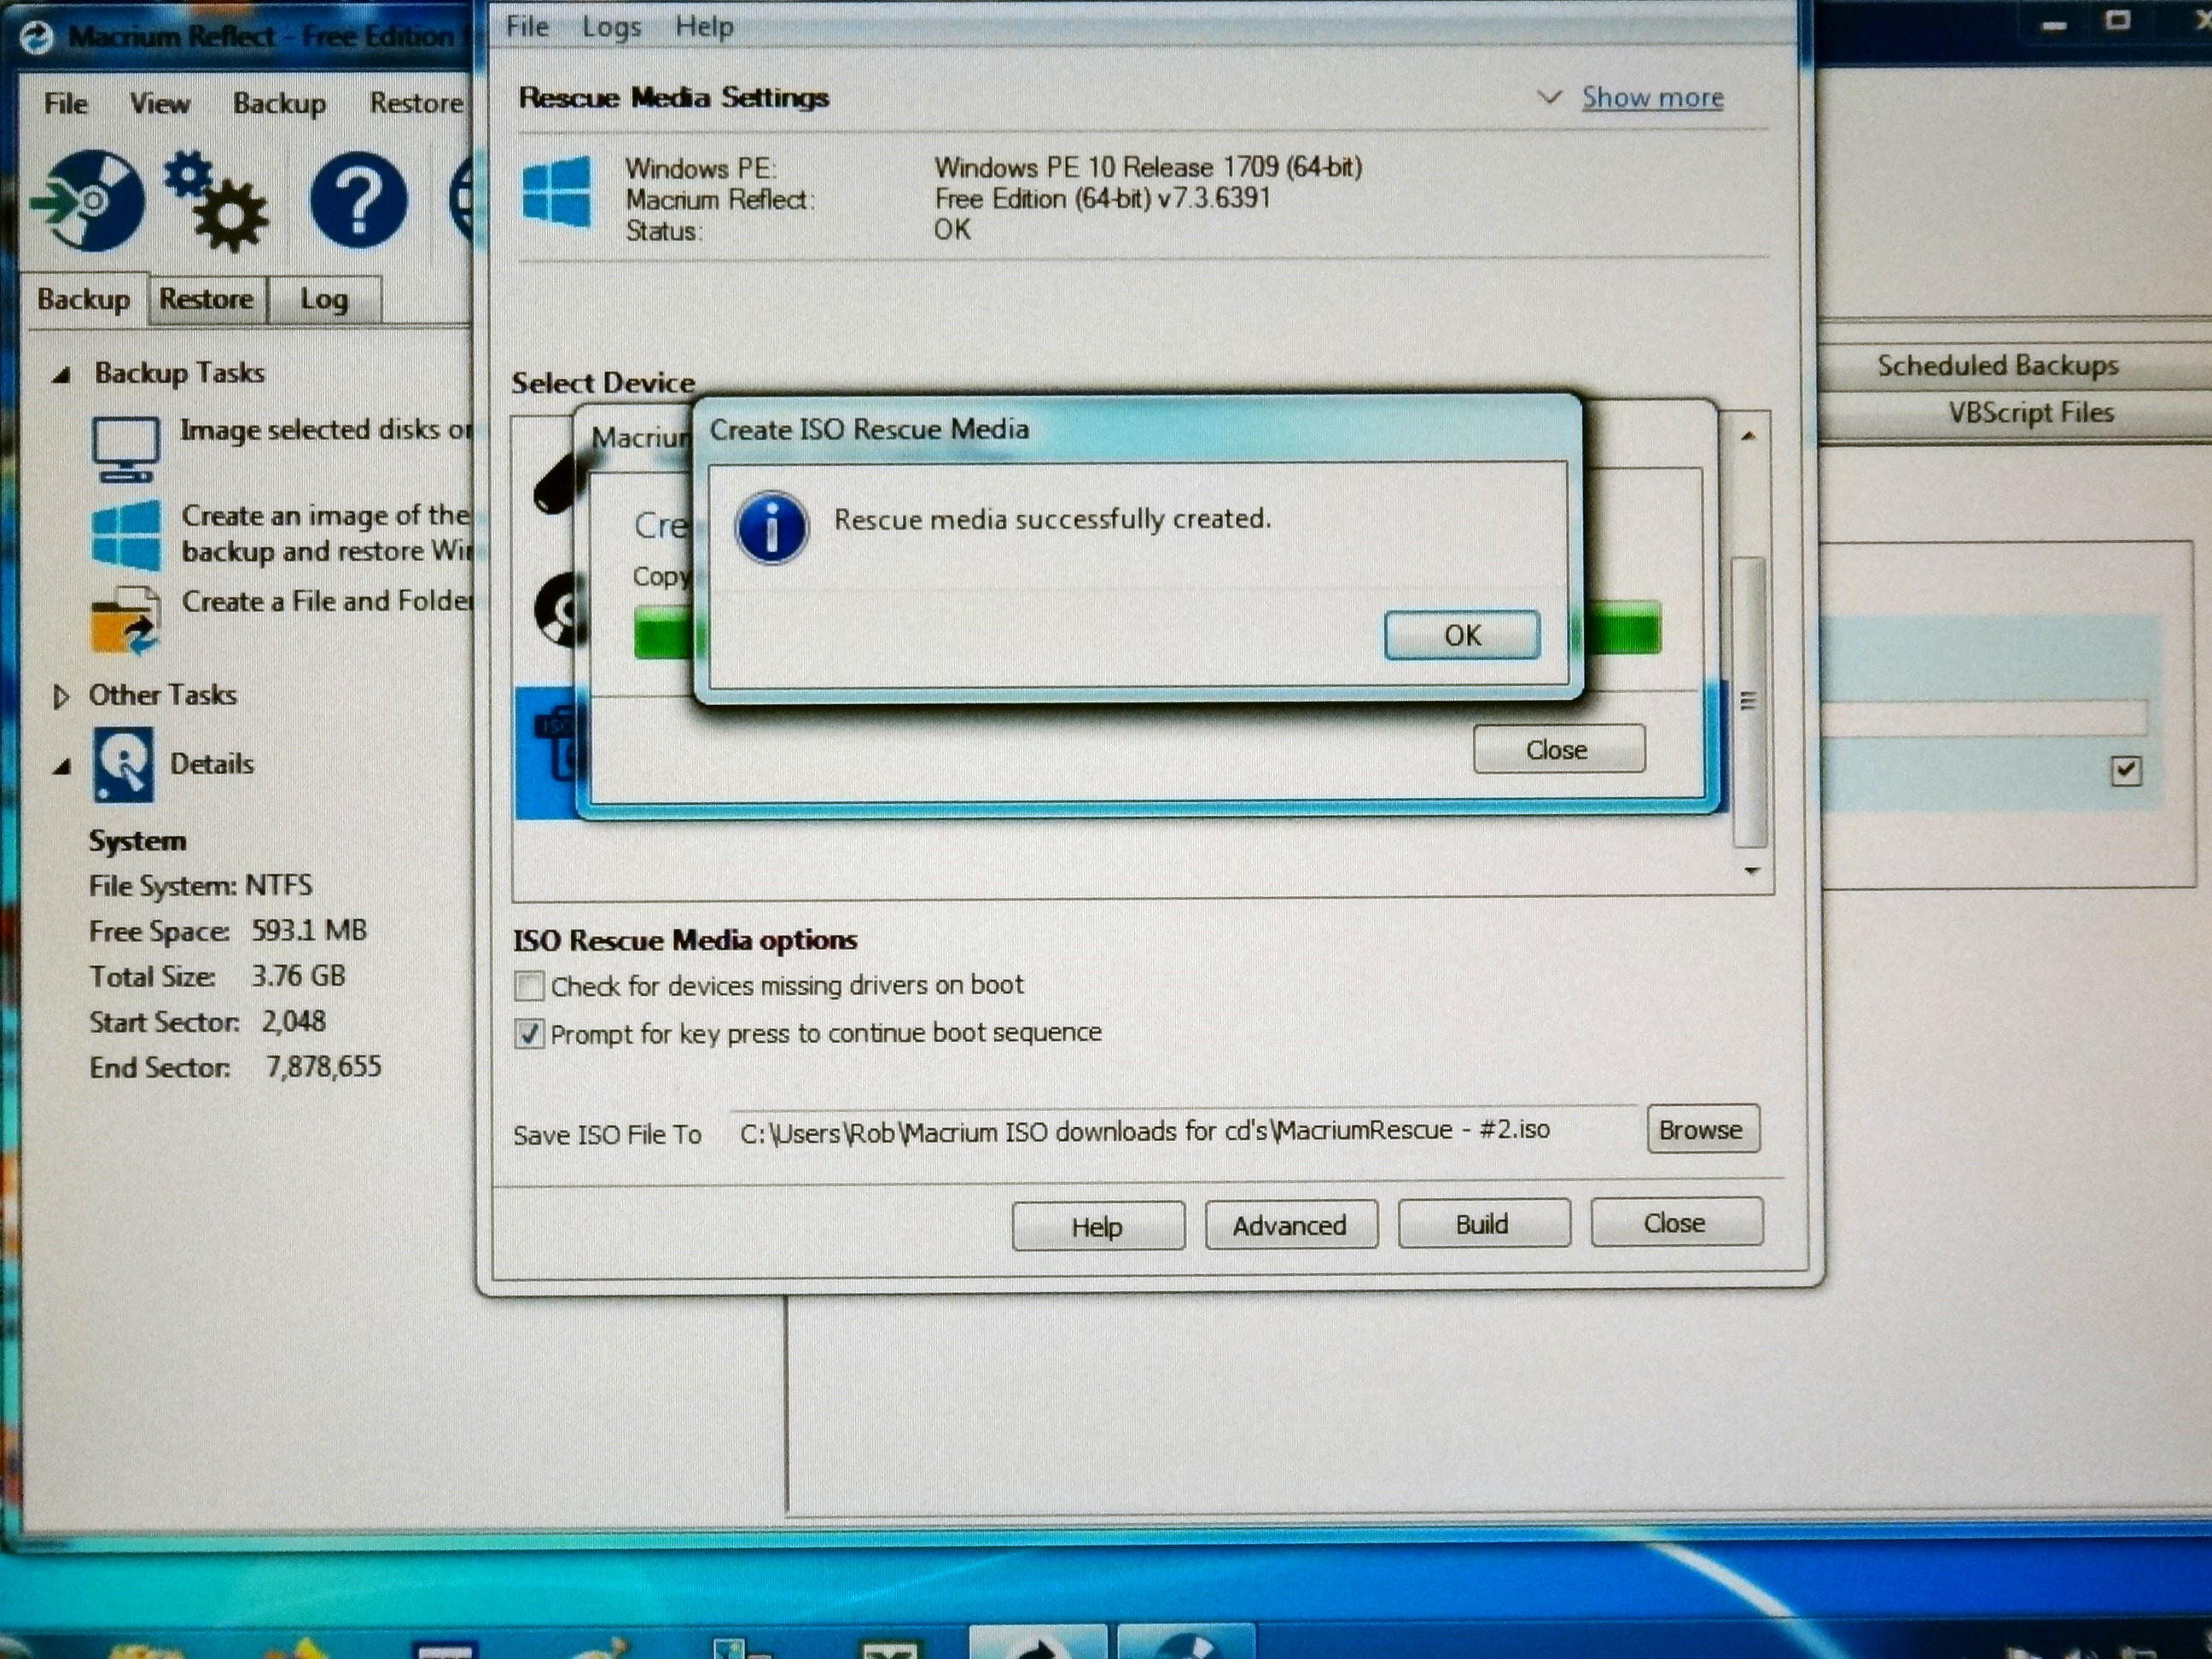Open the View menu
The width and height of the screenshot is (2212, 1659).
[159, 103]
